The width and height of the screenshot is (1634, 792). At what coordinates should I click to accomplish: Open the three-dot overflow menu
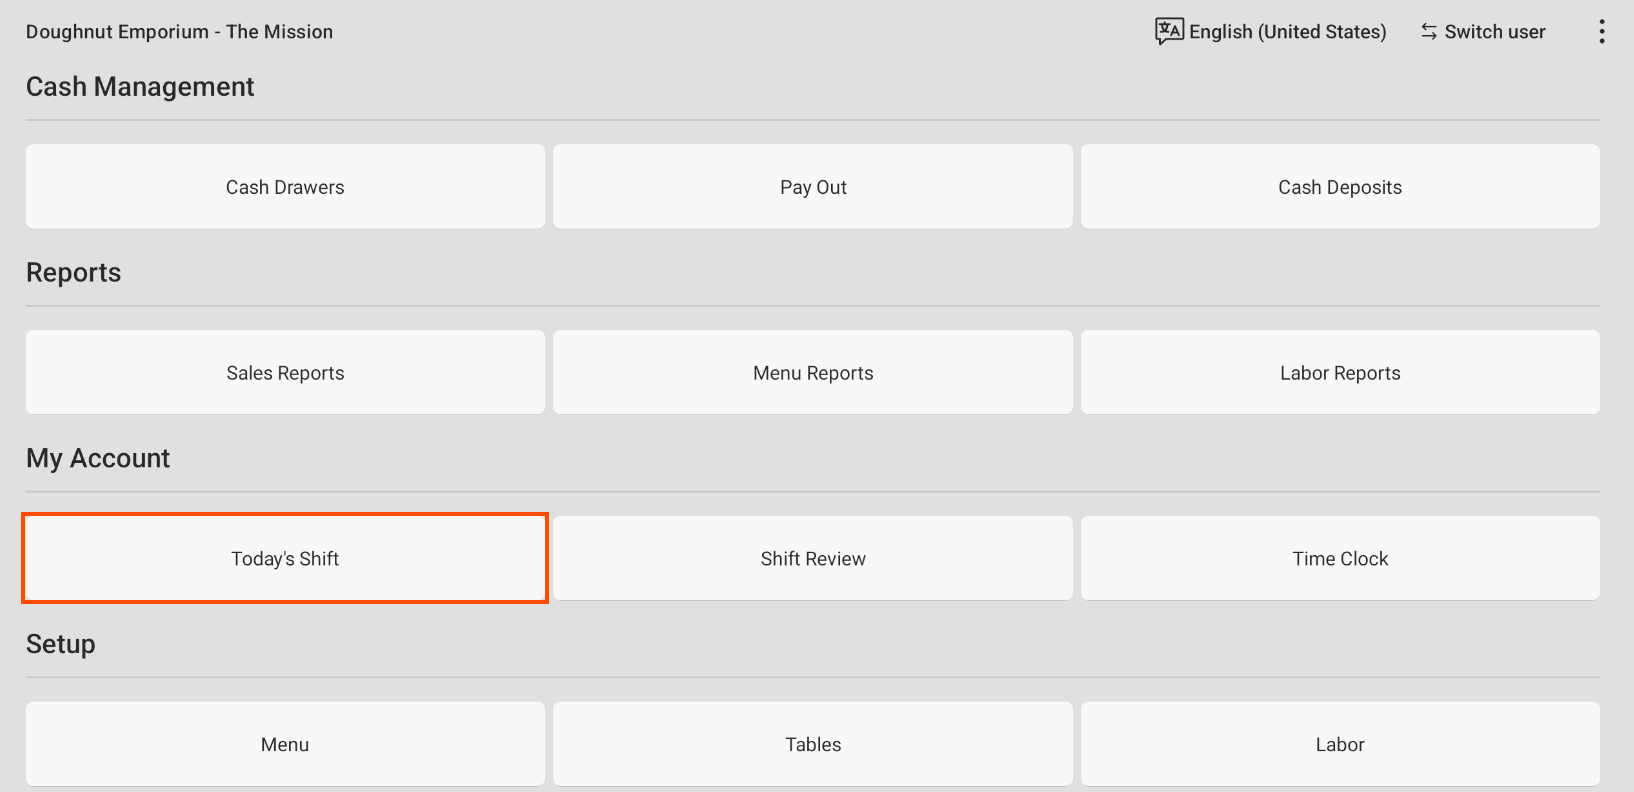click(x=1602, y=32)
